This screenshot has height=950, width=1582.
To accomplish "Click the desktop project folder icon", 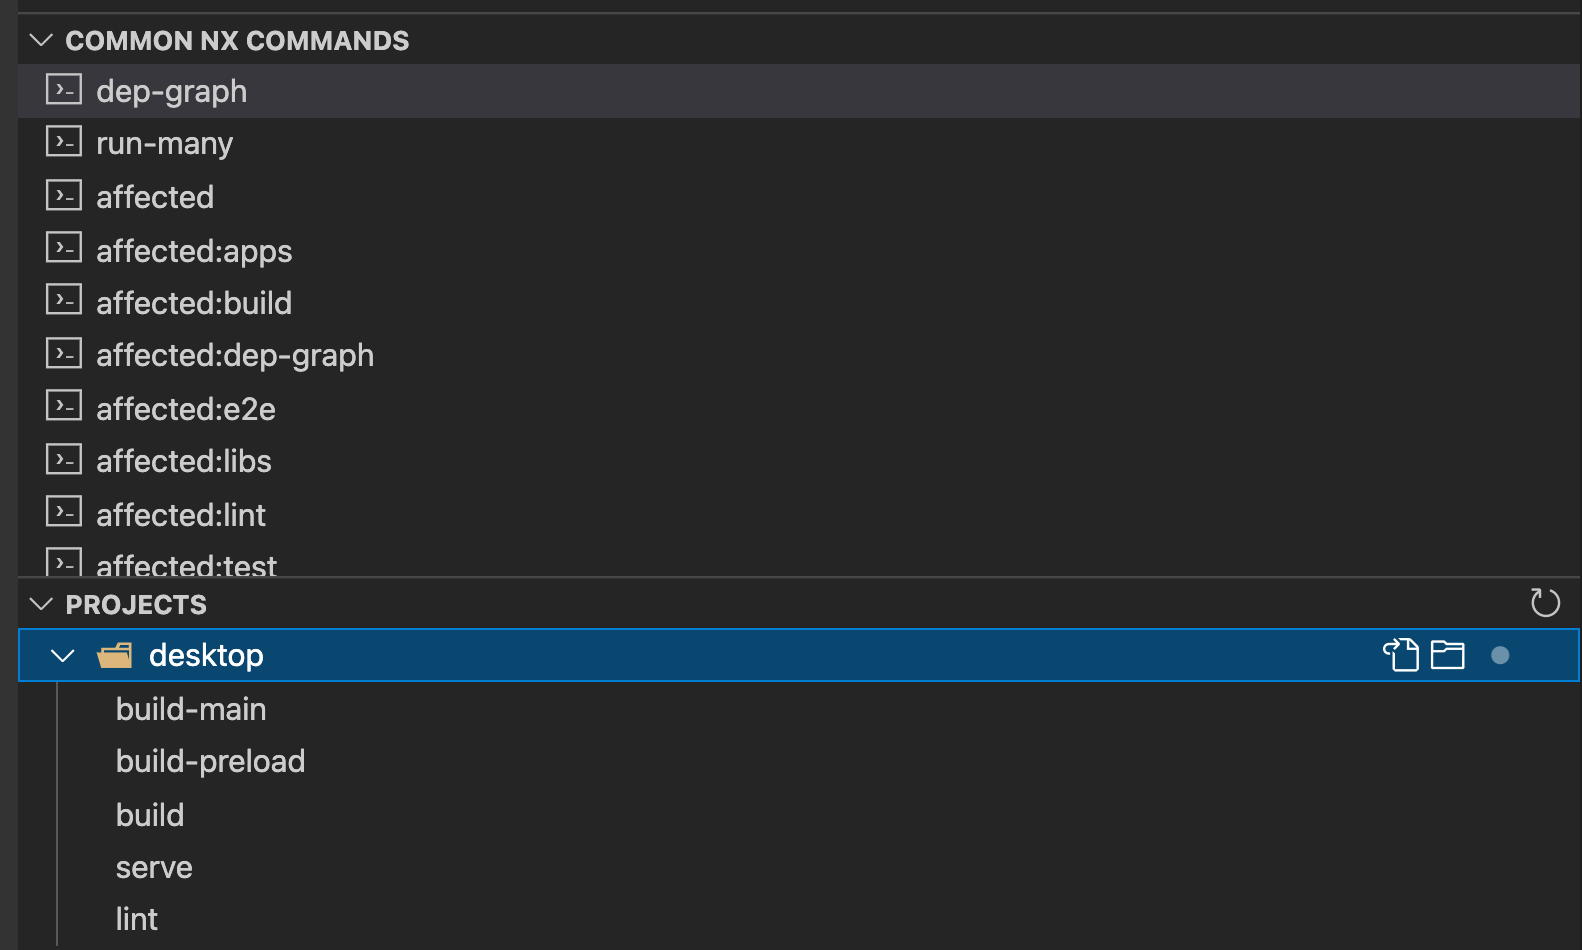I will 115,656.
